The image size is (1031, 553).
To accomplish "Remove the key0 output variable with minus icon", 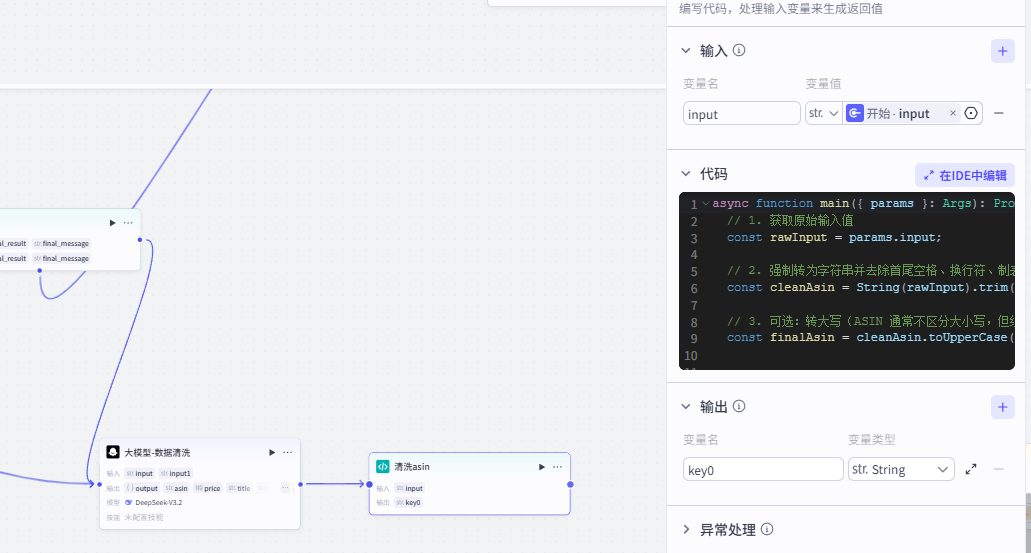I will click(999, 469).
